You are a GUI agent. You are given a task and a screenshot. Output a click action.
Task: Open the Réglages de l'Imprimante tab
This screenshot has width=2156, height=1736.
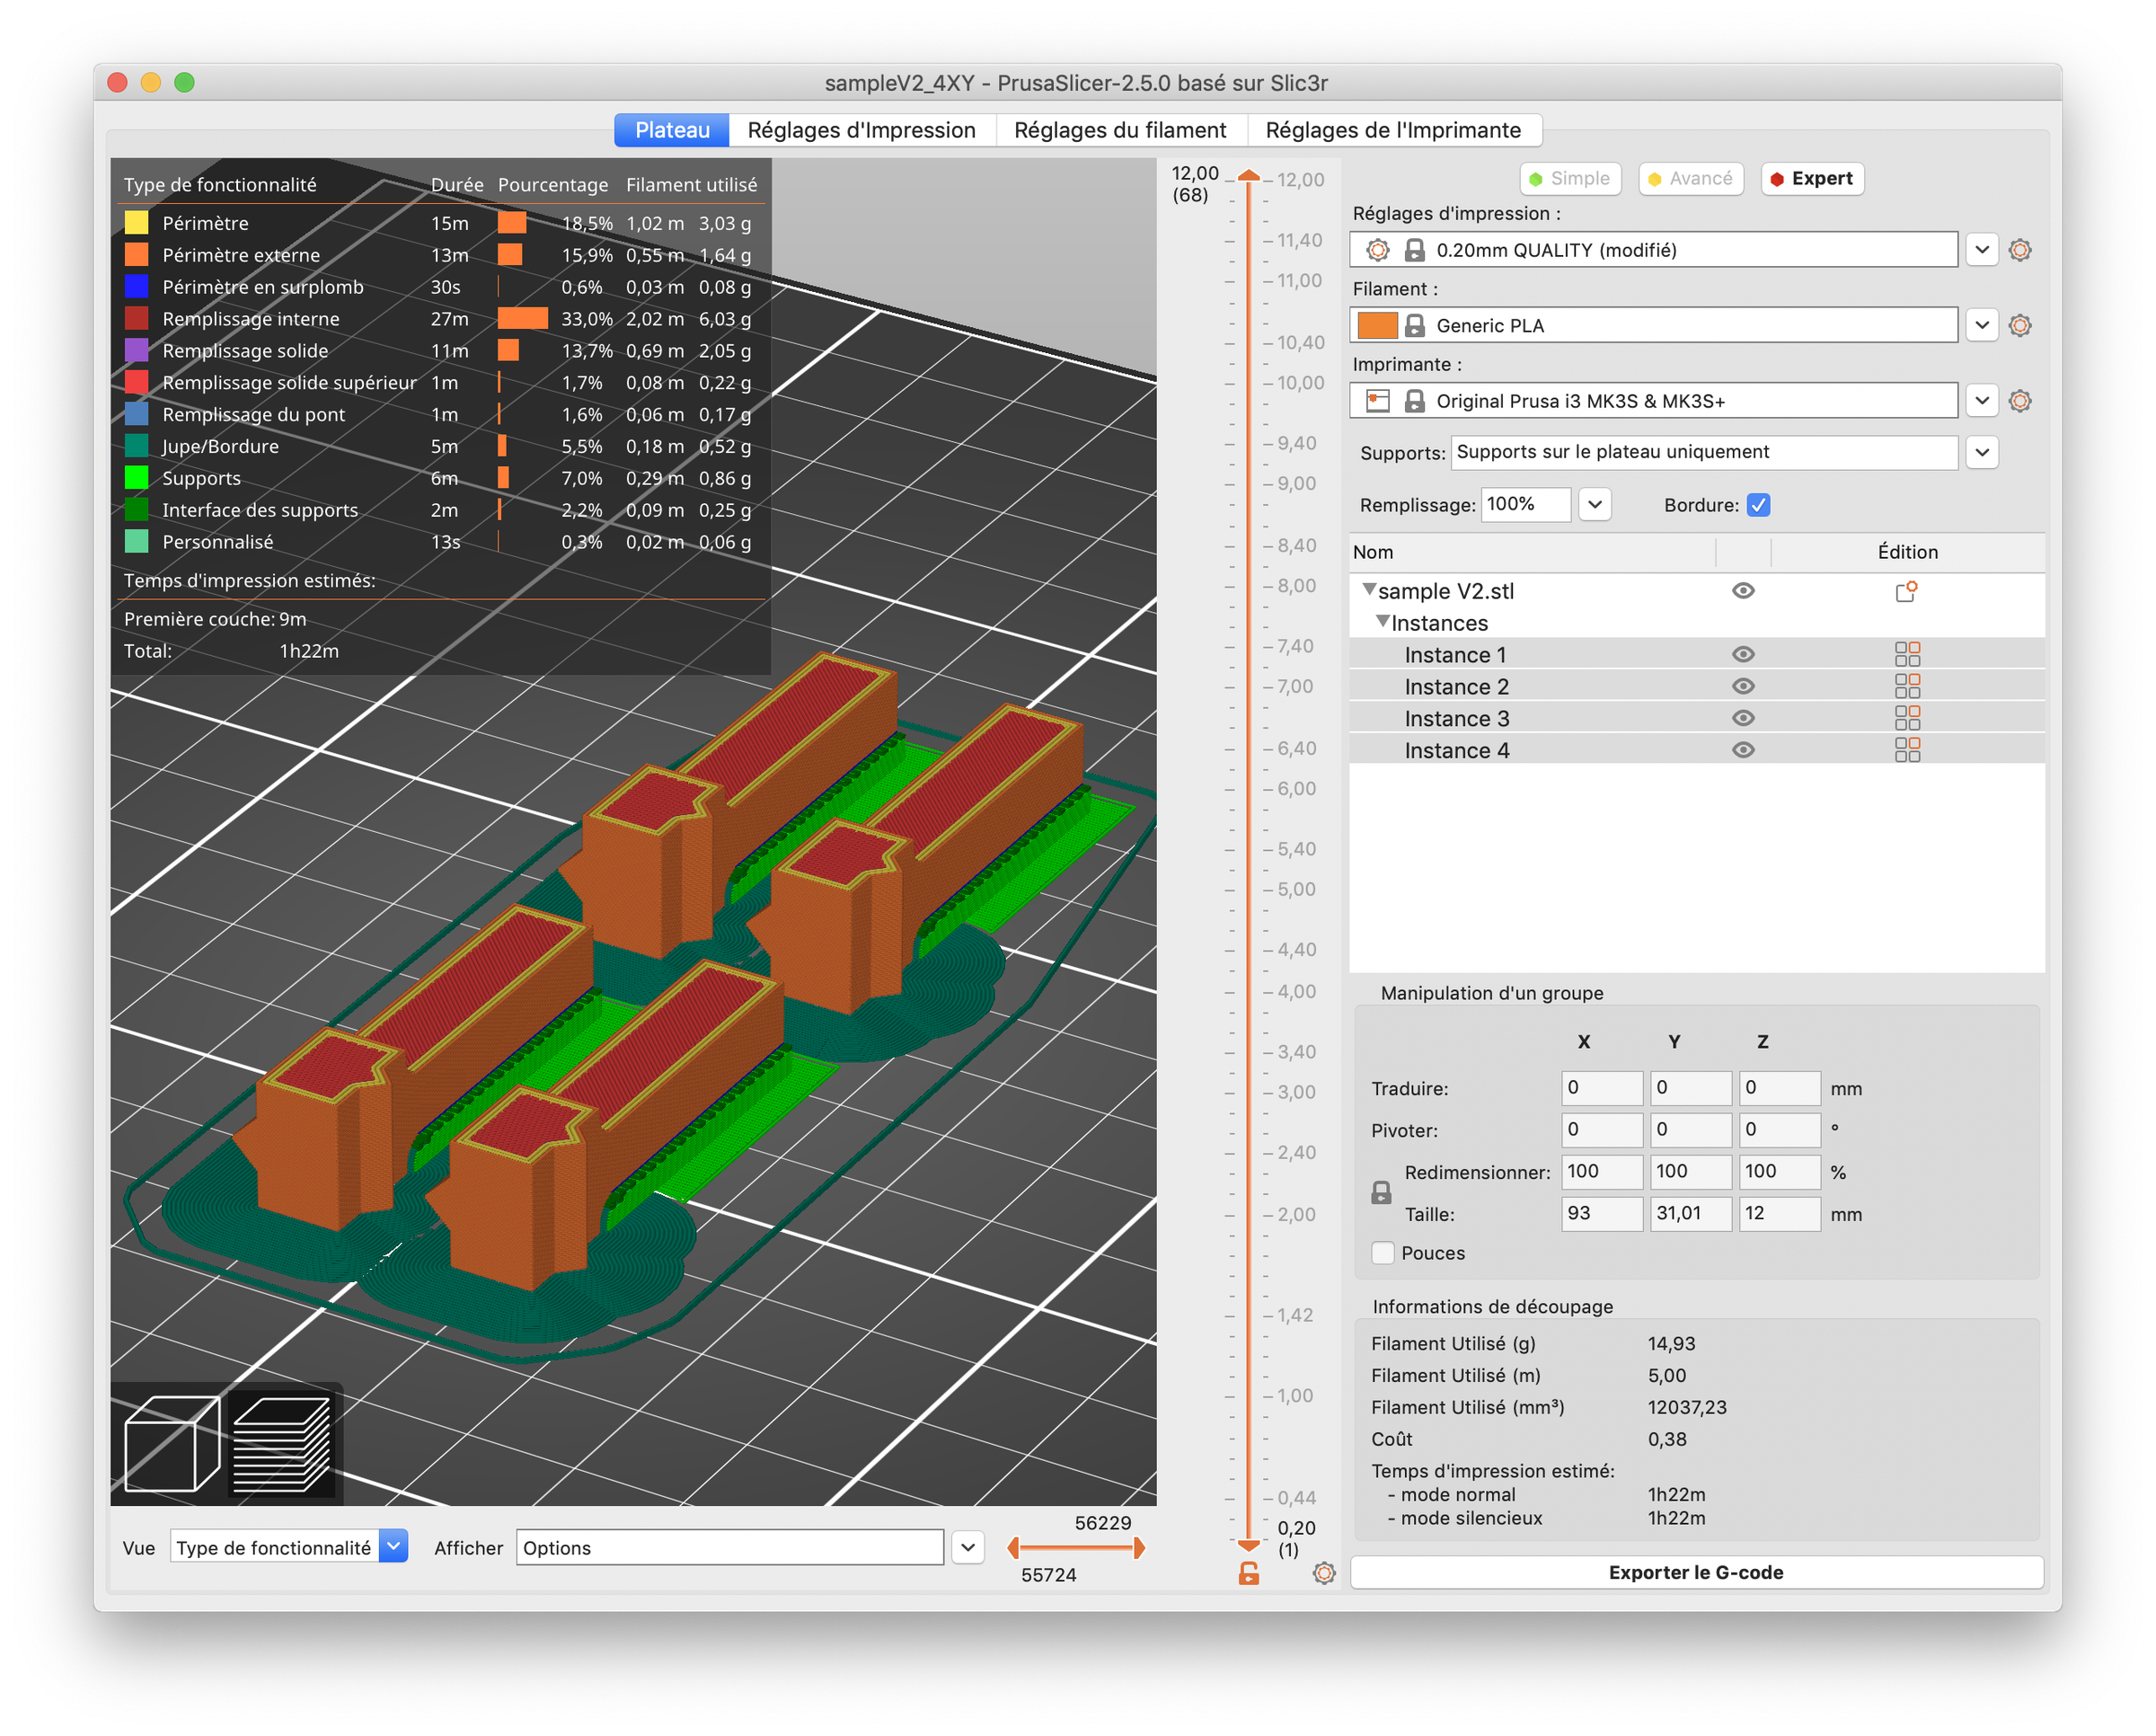point(1393,129)
